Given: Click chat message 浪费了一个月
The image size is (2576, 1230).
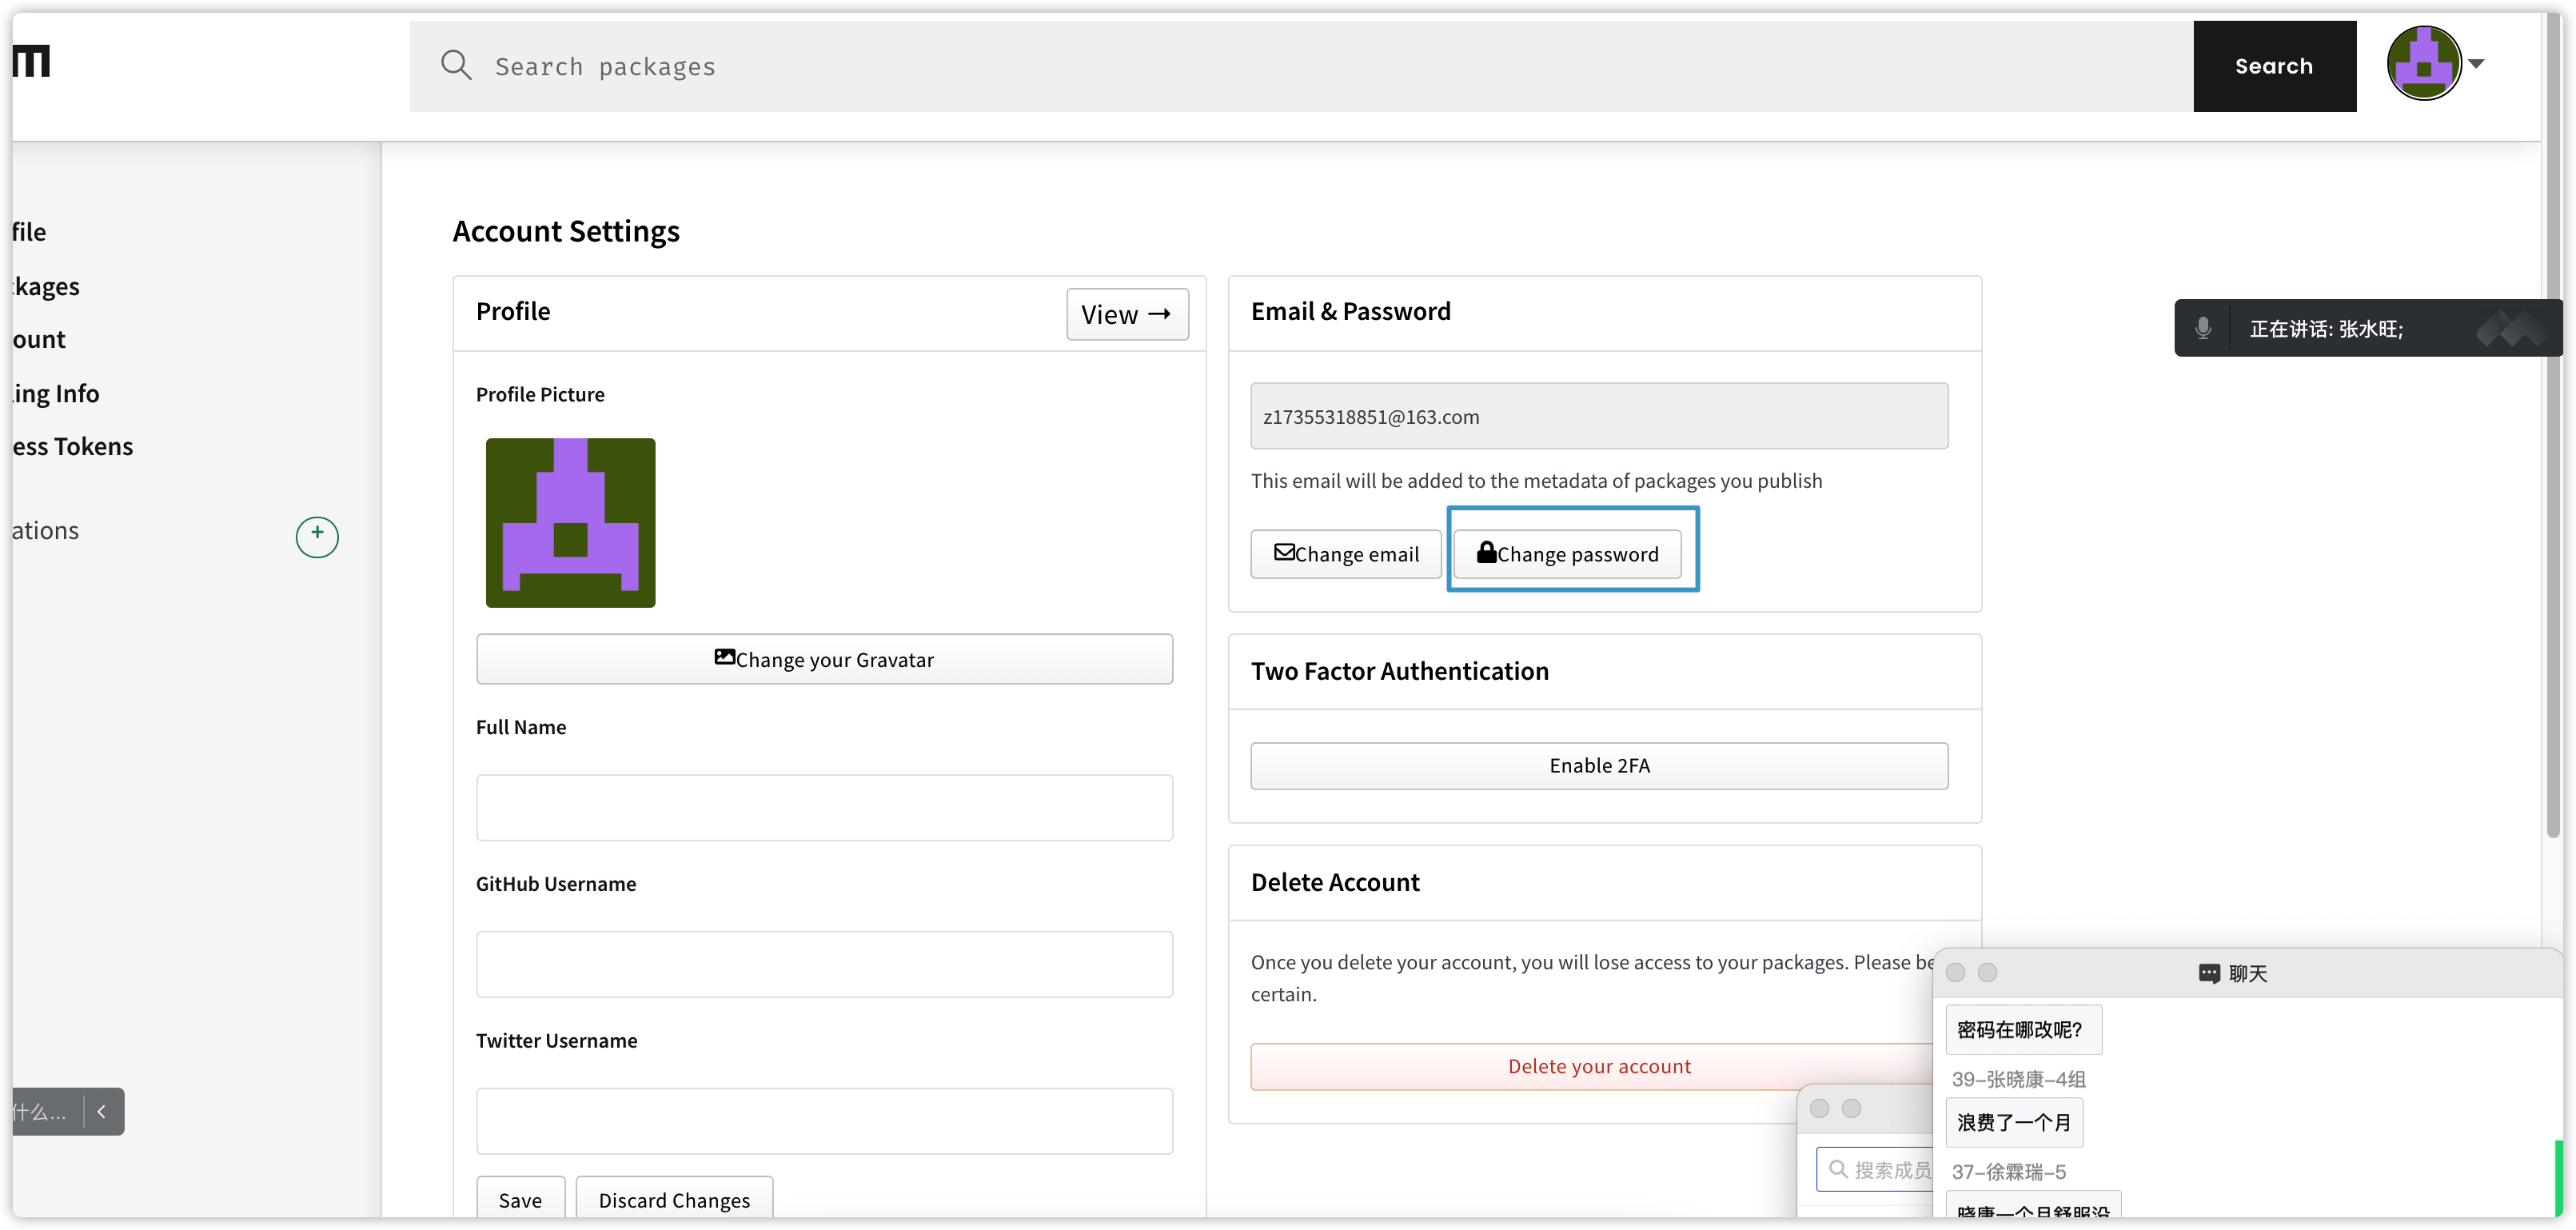Looking at the screenshot, I should 2015,1122.
